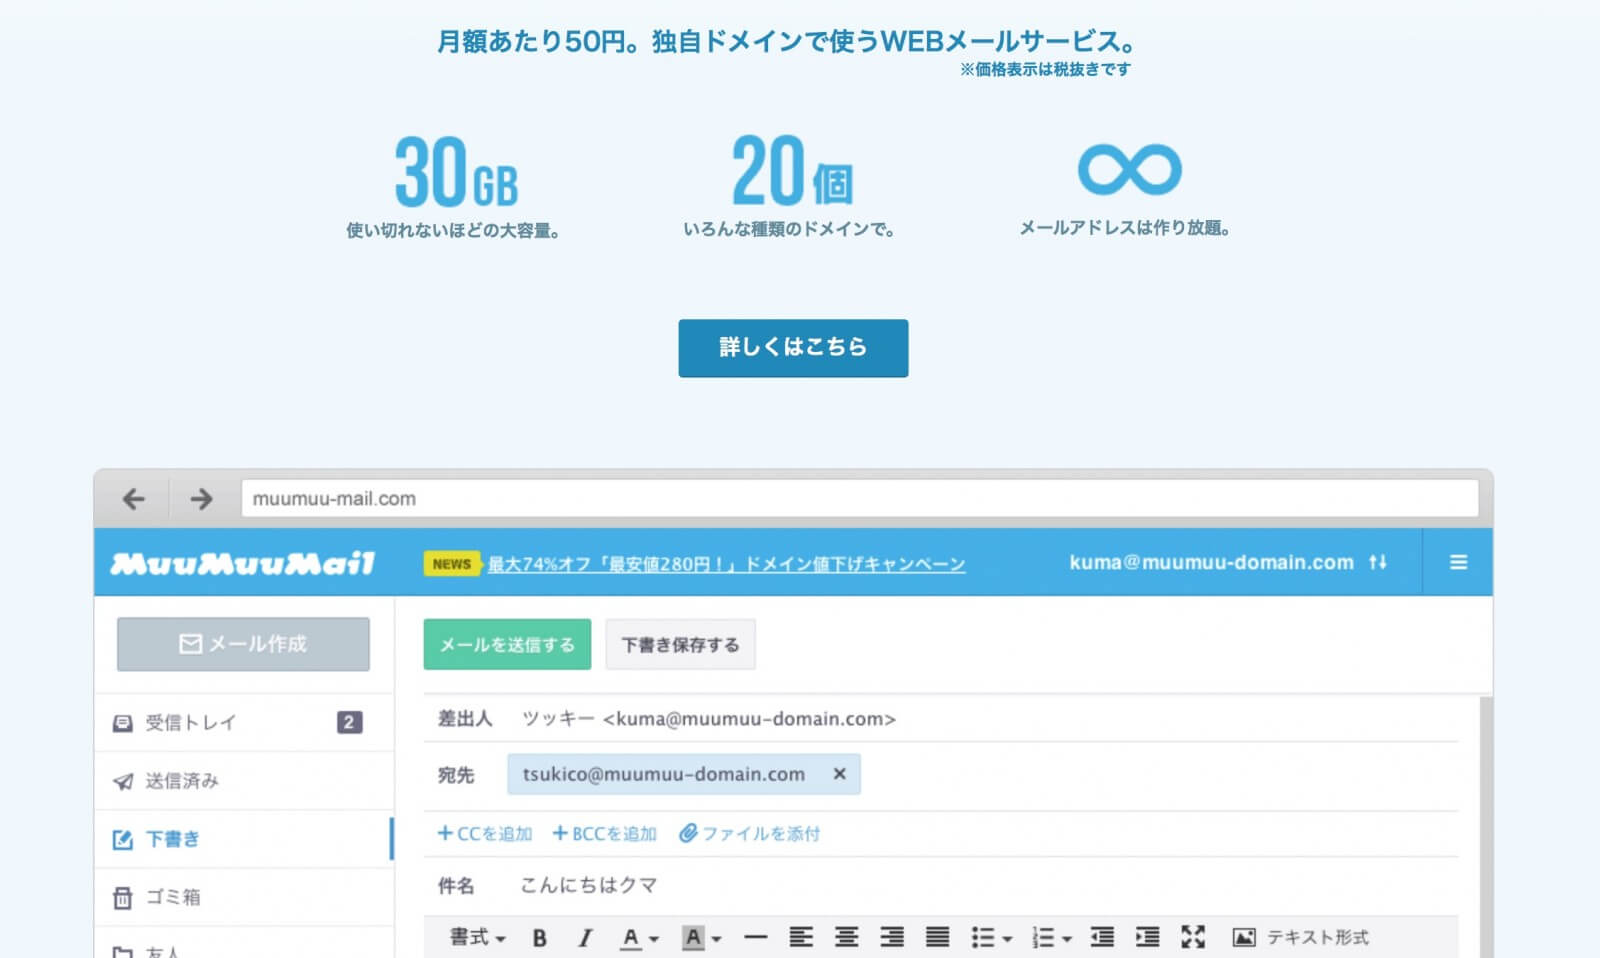Viewport: 1600px width, 958px height.
Task: Attach a file with ファイルを添付
Action: [749, 833]
